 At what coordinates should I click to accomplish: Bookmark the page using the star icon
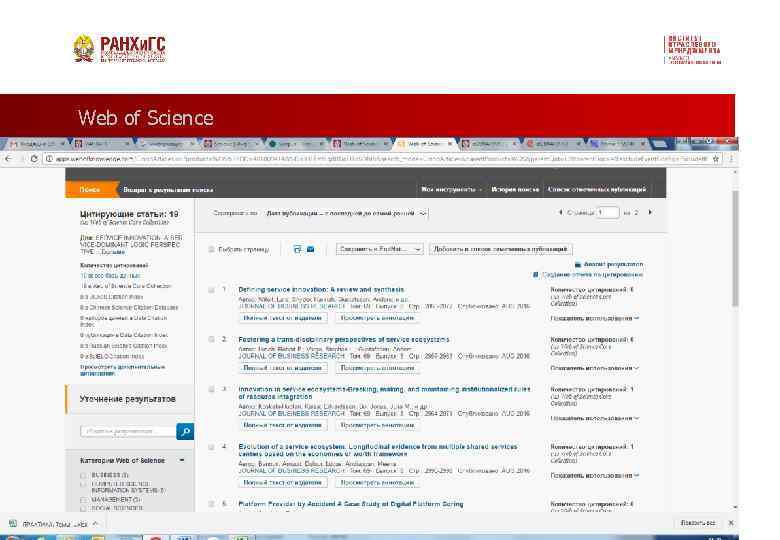click(x=715, y=159)
